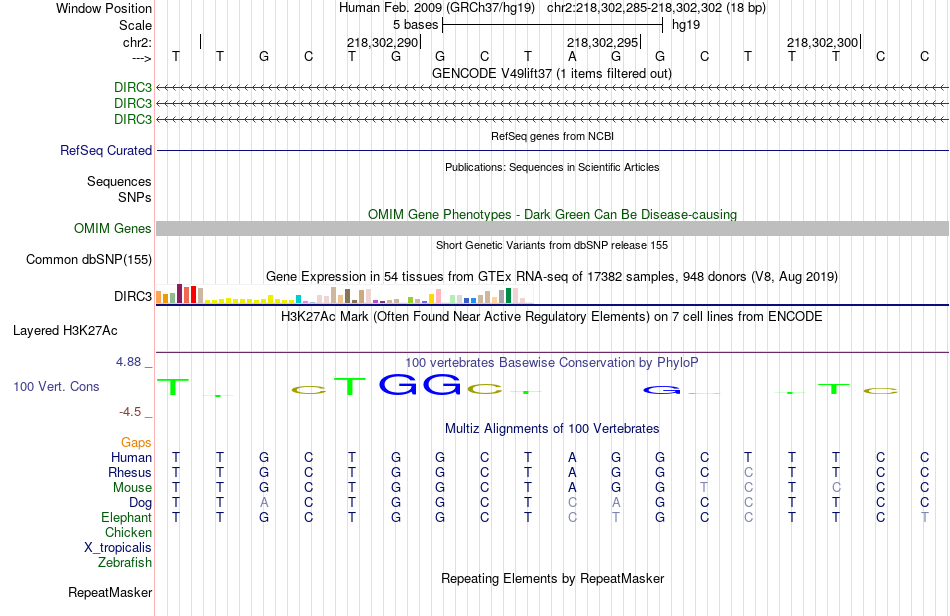
Task: Open the RepeatMasker track label
Action: 110,592
